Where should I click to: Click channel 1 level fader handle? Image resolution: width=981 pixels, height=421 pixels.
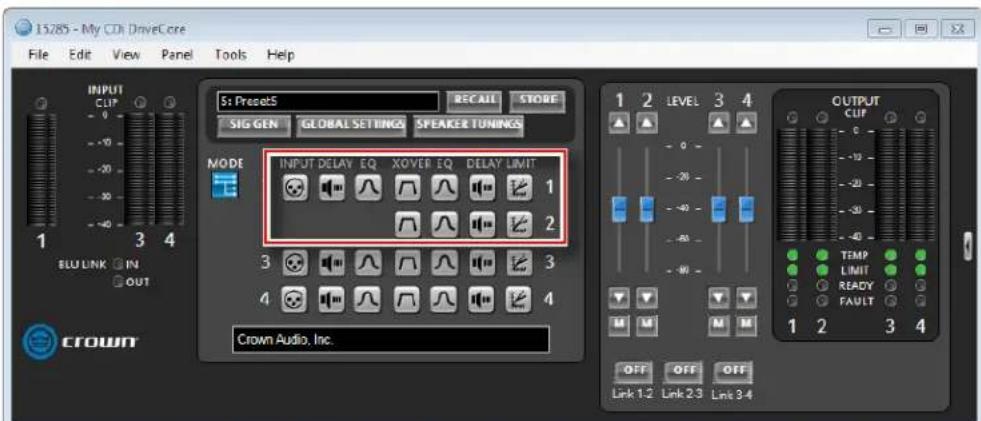tap(619, 210)
